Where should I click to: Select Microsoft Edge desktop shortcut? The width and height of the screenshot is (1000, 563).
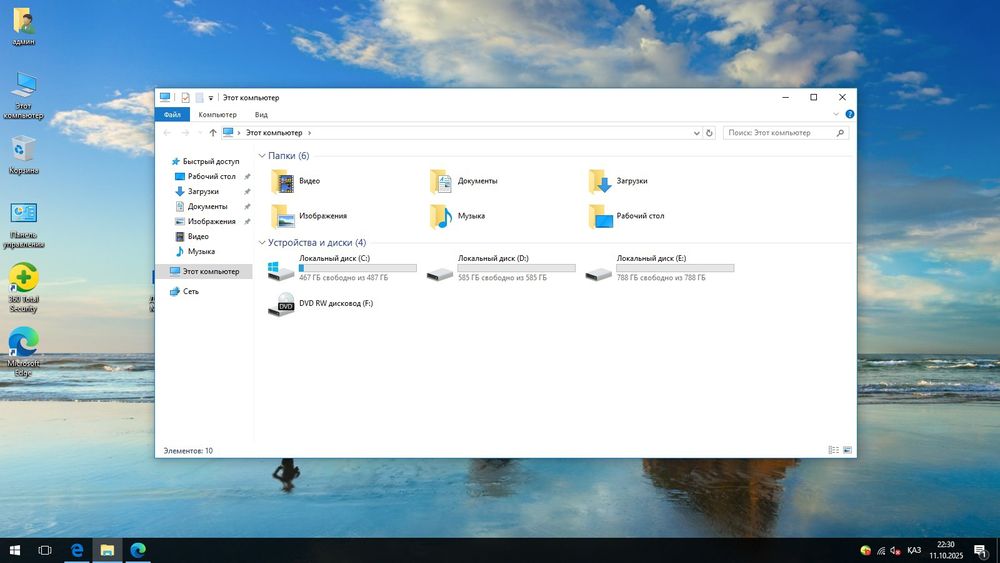pos(24,352)
